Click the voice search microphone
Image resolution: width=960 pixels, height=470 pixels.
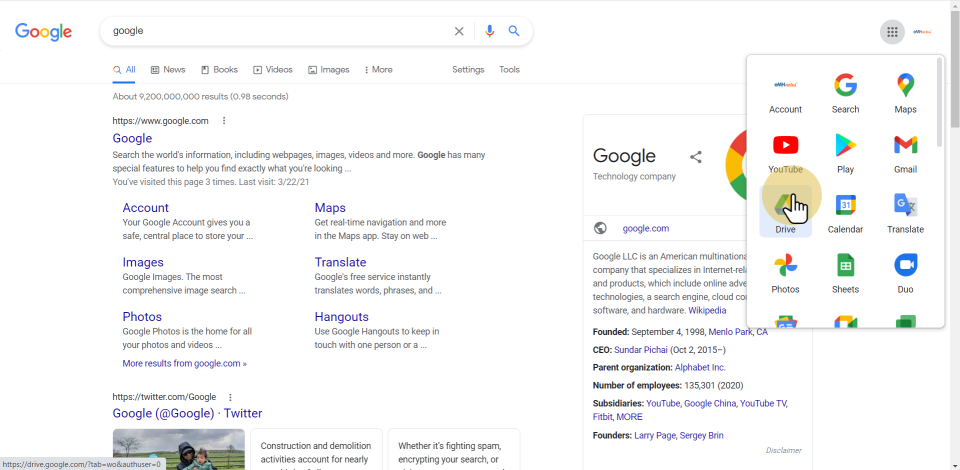(x=489, y=31)
